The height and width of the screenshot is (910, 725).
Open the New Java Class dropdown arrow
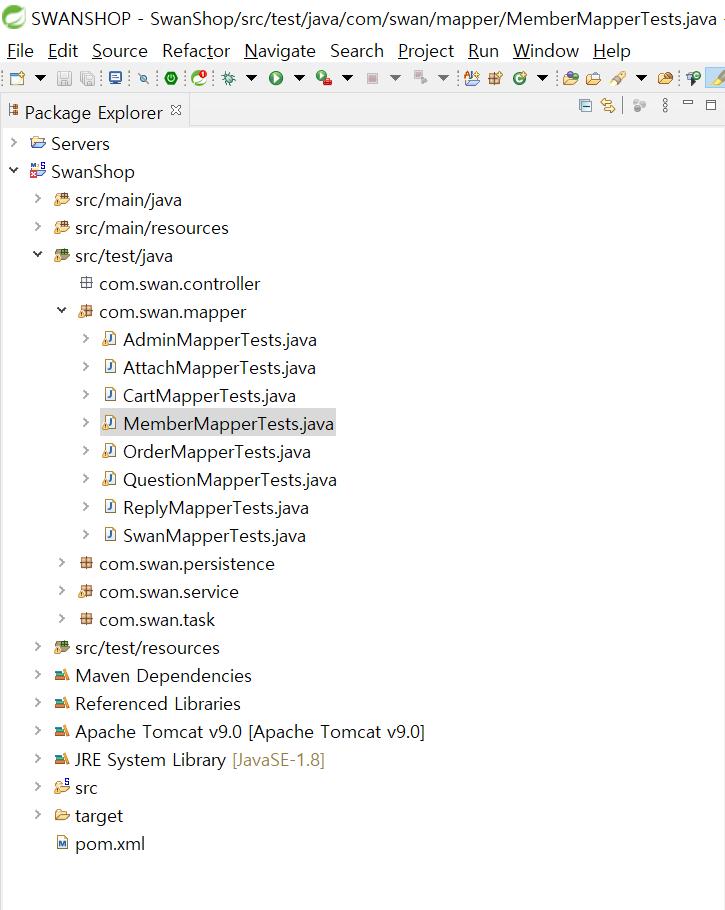(x=542, y=78)
